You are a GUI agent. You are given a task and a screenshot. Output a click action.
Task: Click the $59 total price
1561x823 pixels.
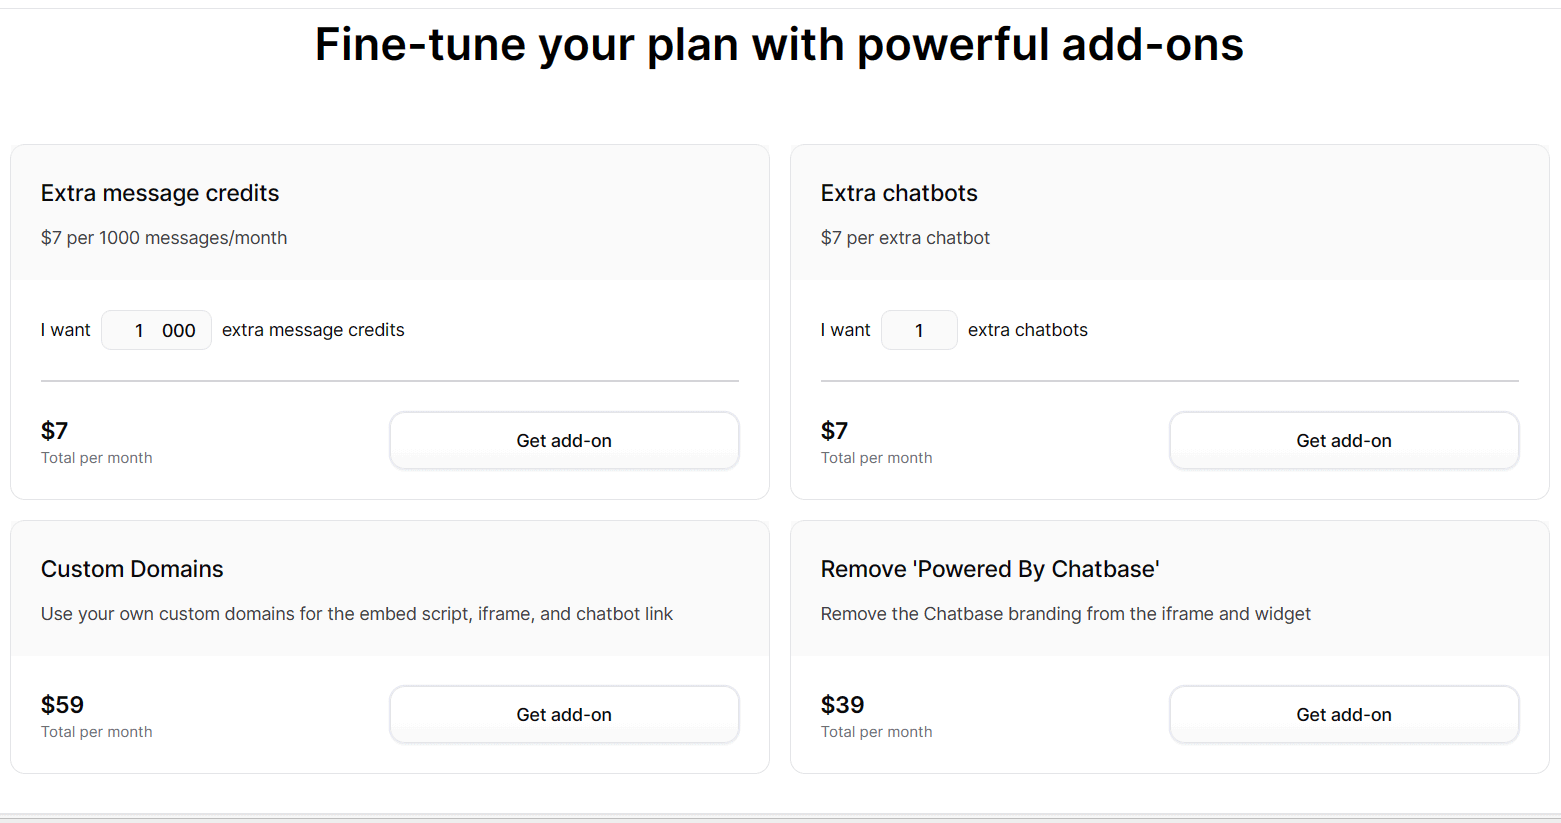tap(62, 705)
